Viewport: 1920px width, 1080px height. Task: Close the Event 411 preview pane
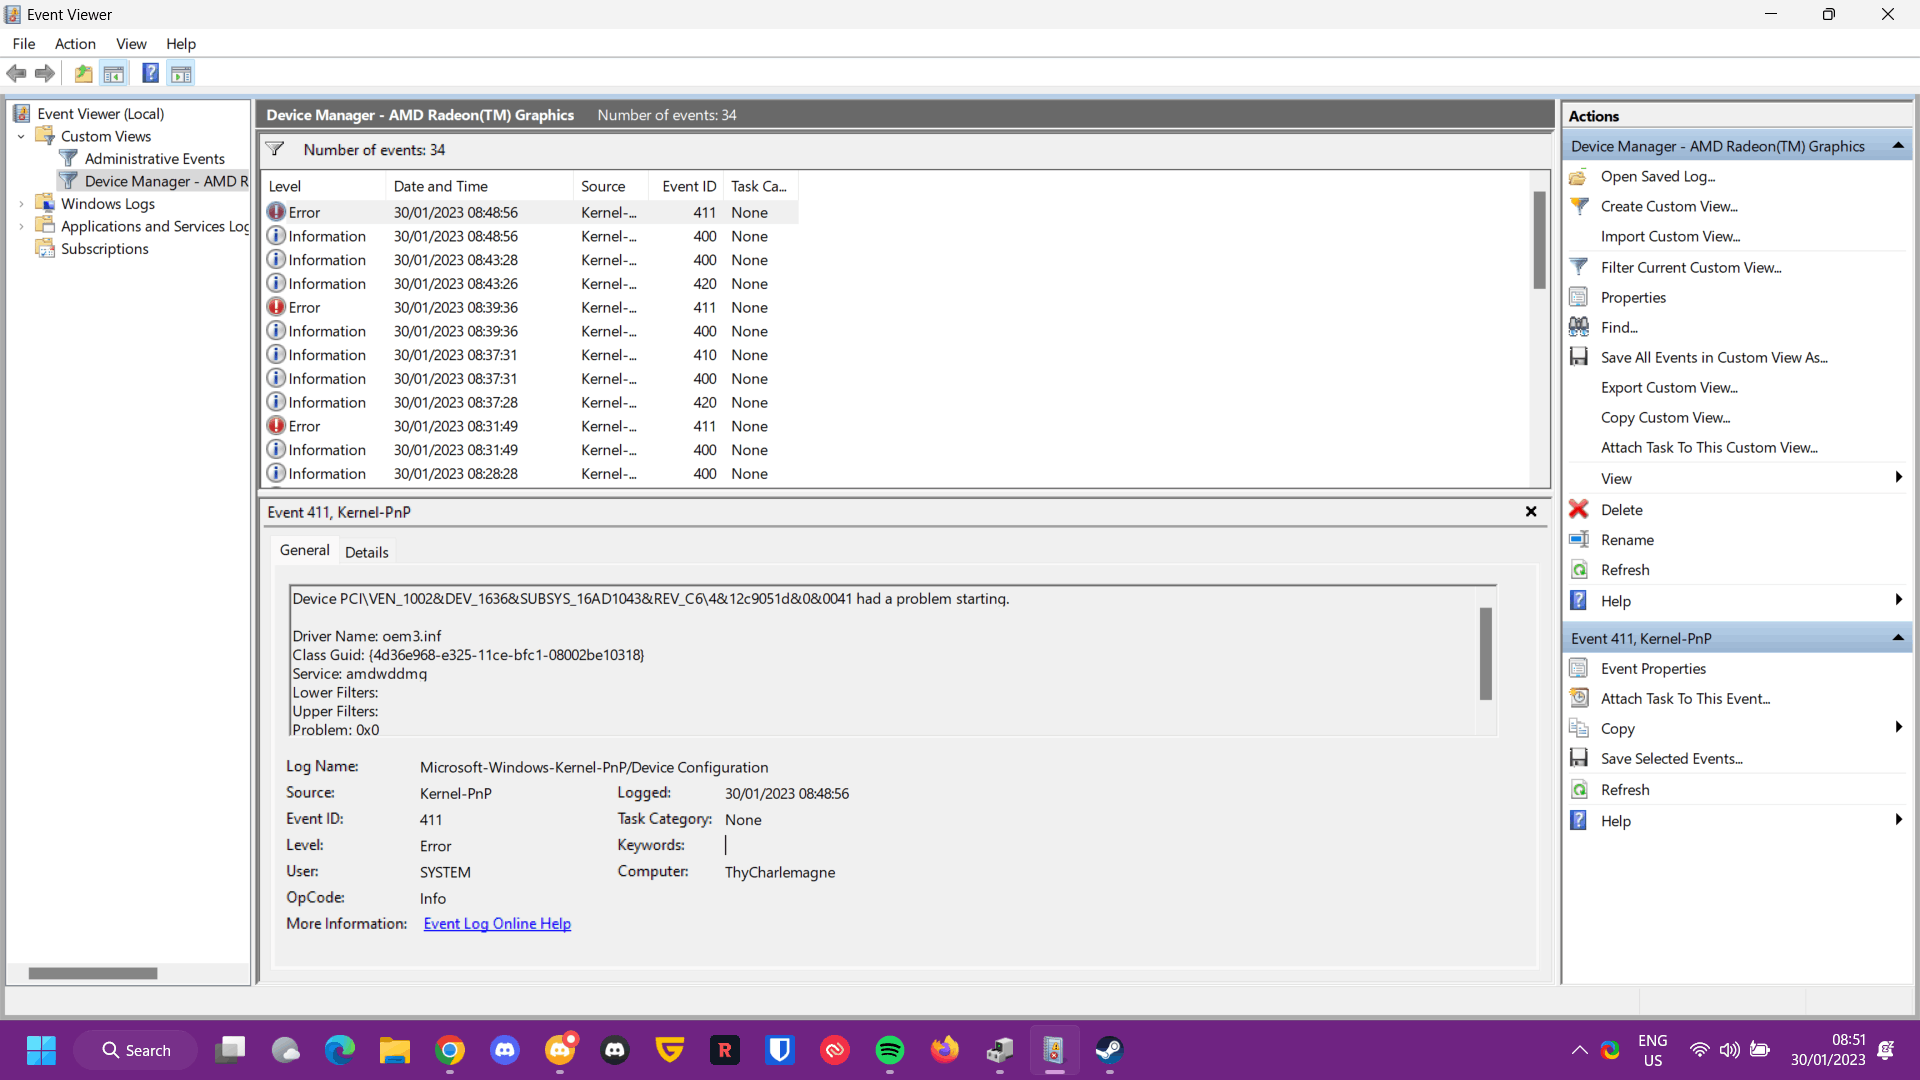pyautogui.click(x=1531, y=511)
